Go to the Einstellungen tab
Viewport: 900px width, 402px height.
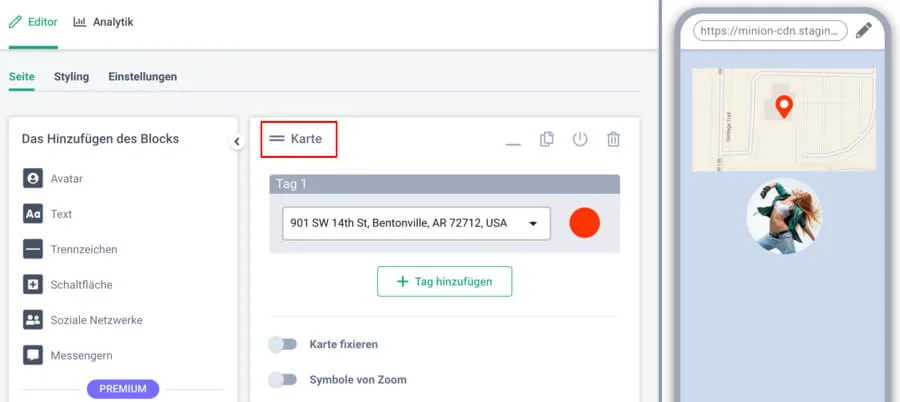point(143,76)
